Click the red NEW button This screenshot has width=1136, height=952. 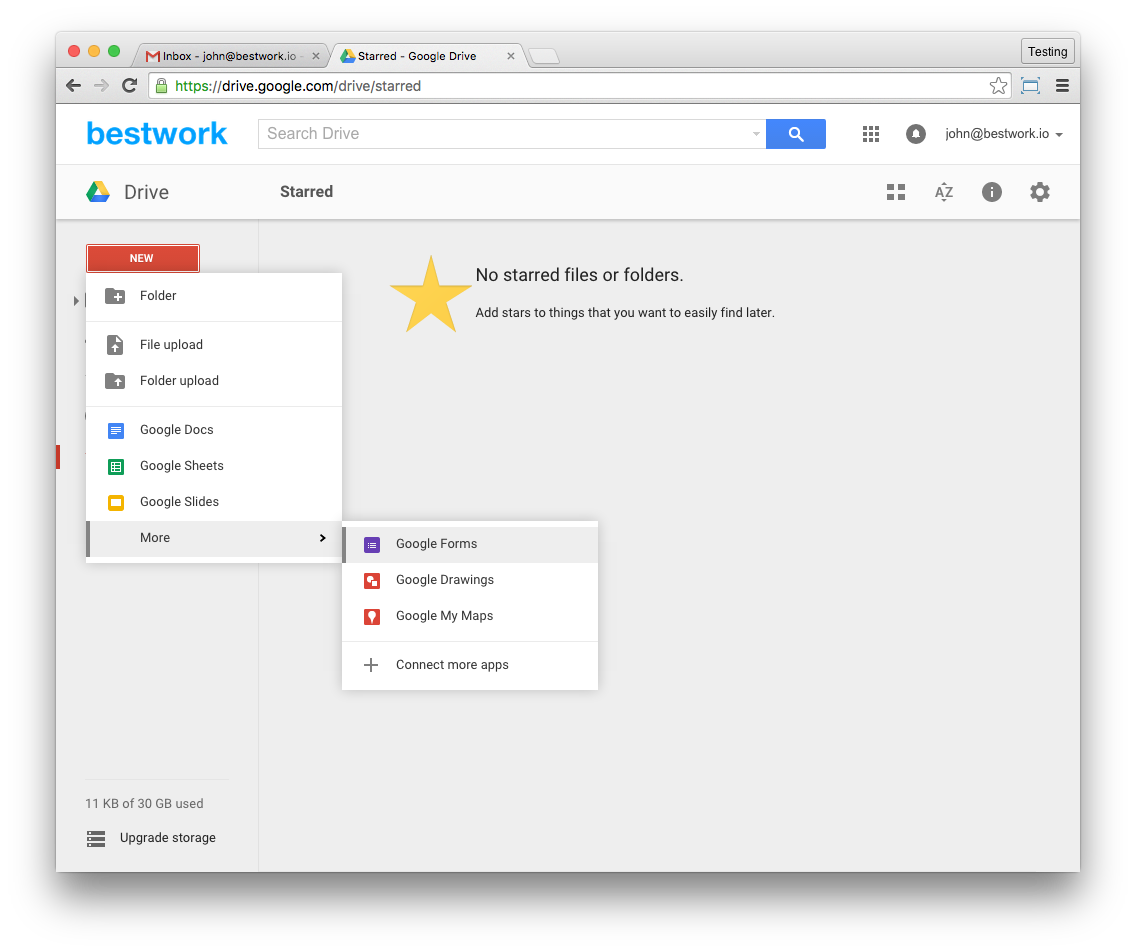pyautogui.click(x=143, y=259)
